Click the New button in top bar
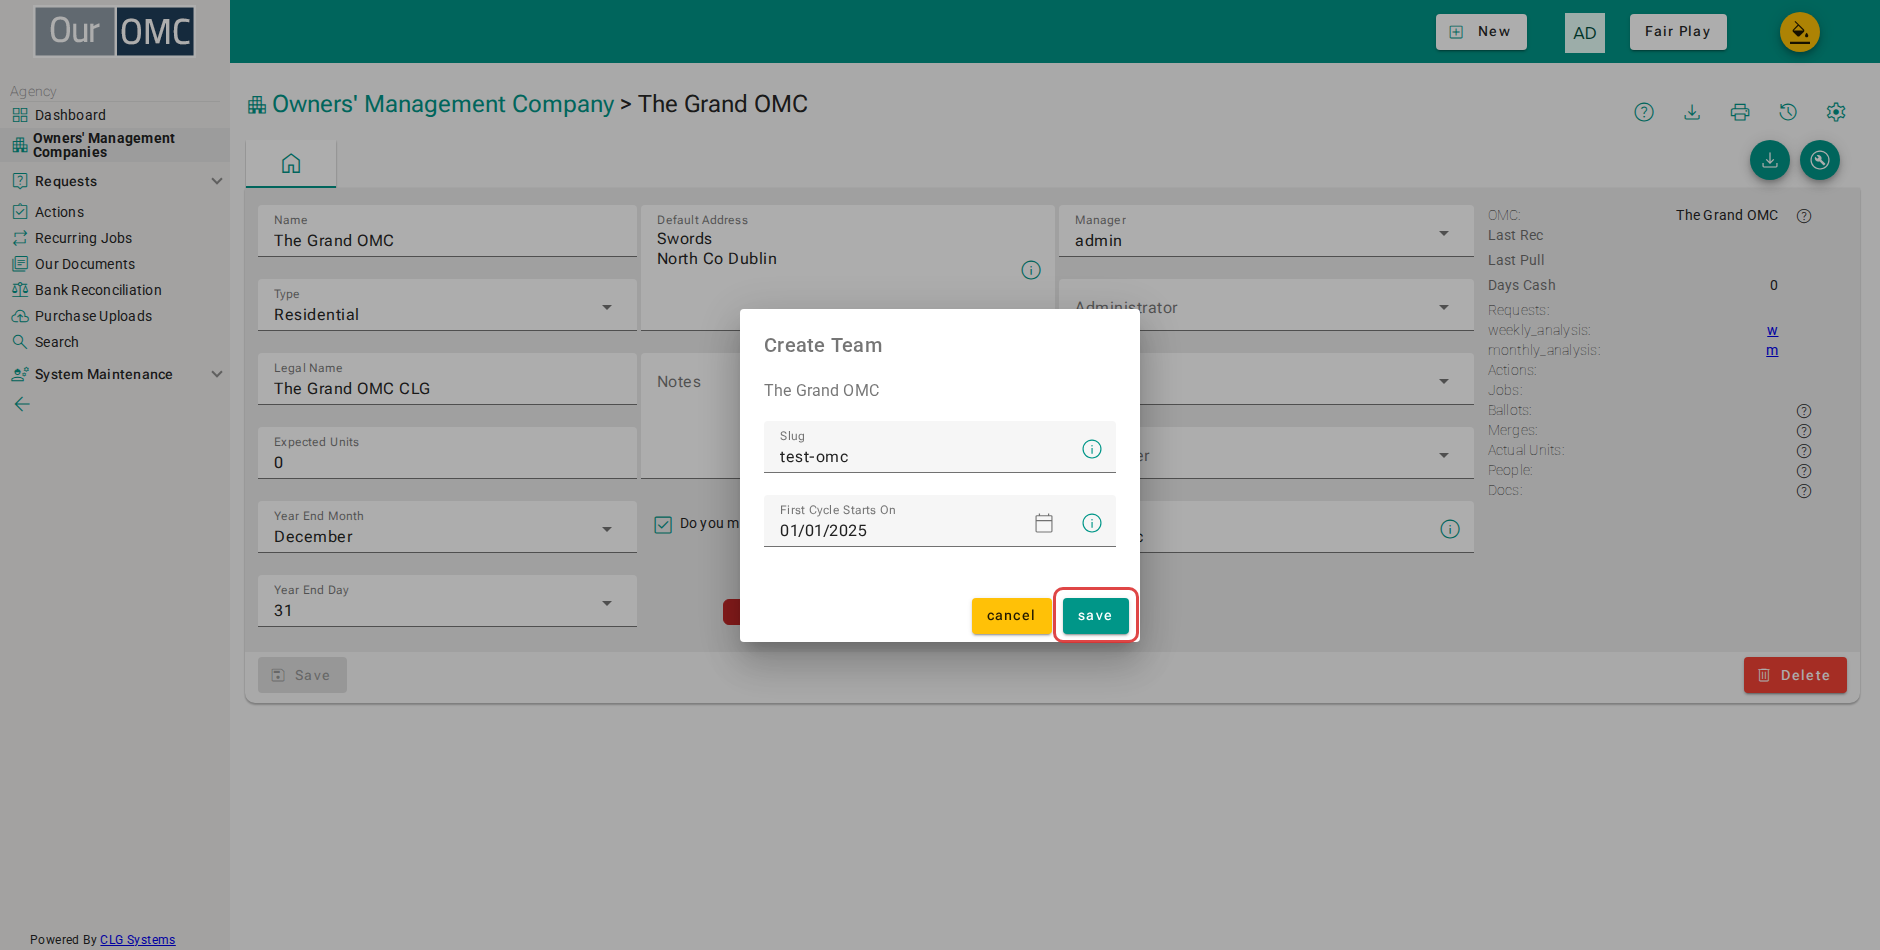 1481,32
